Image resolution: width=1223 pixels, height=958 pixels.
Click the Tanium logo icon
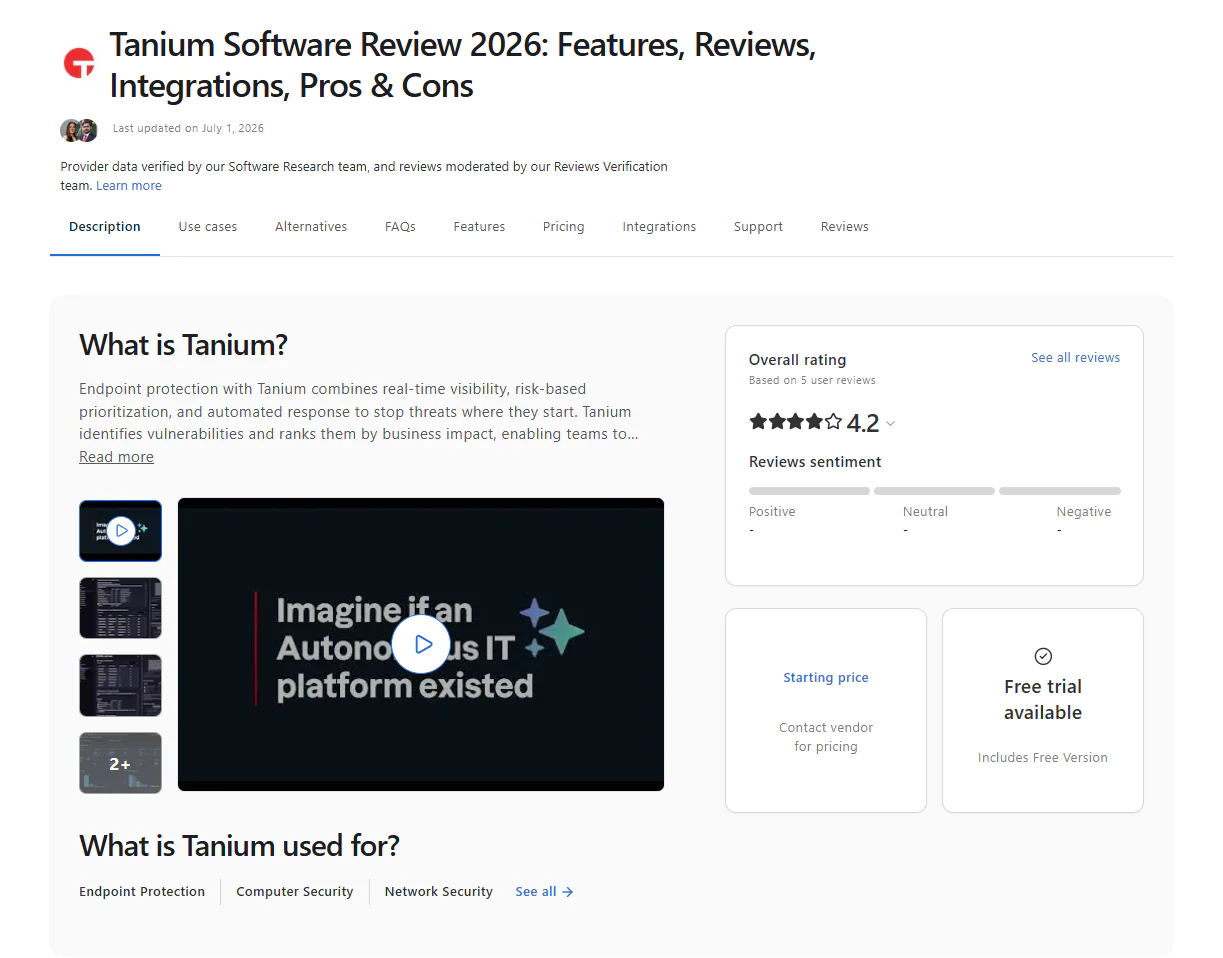(79, 64)
